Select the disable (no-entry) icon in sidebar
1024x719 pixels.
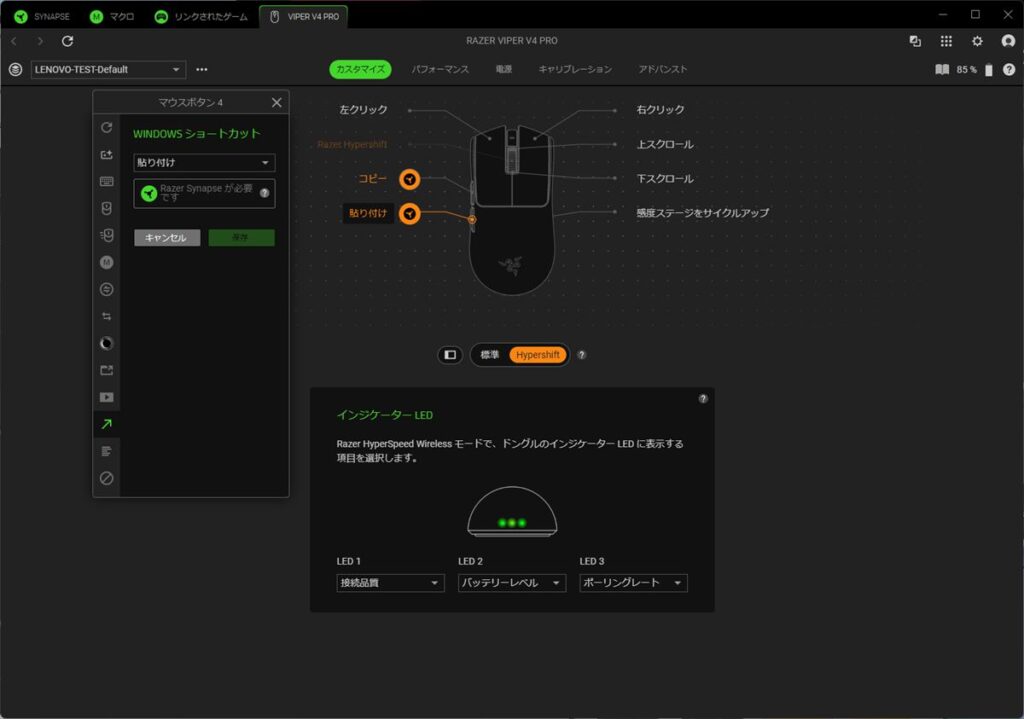(x=107, y=478)
